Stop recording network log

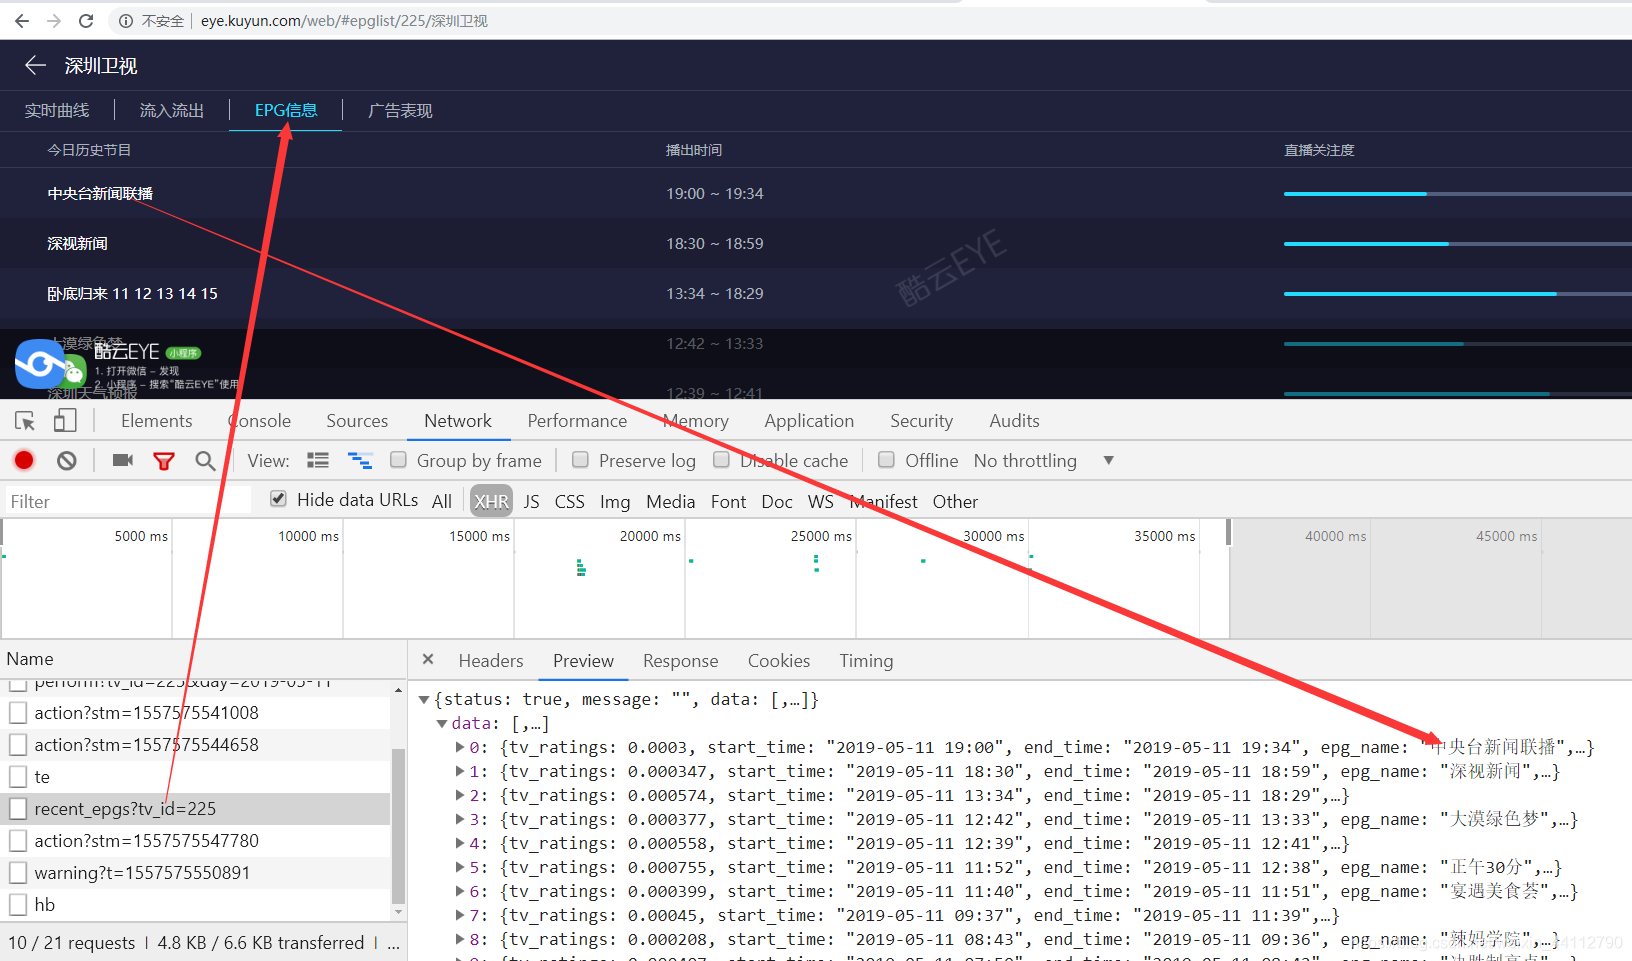(x=24, y=460)
